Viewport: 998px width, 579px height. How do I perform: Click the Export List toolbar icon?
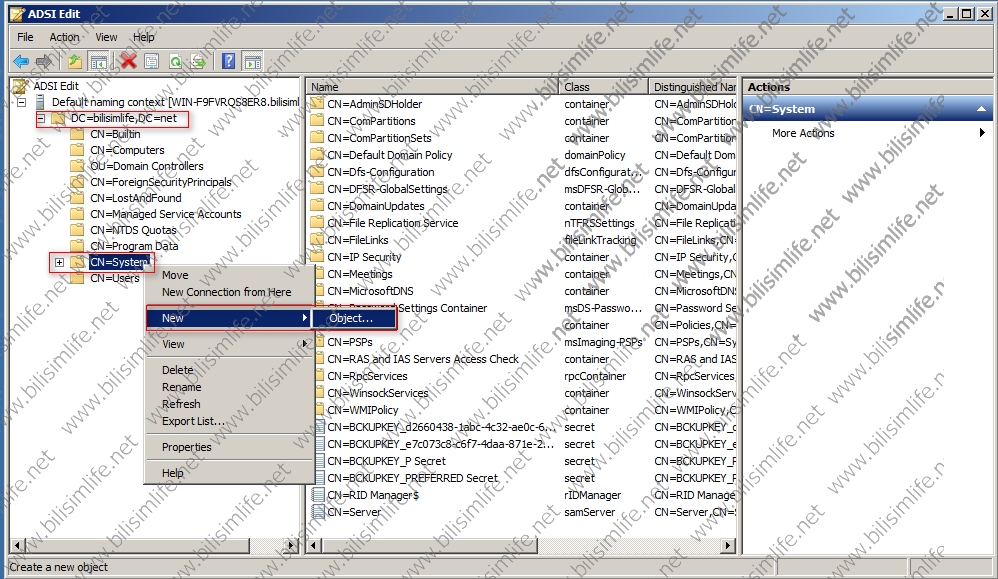coord(198,62)
